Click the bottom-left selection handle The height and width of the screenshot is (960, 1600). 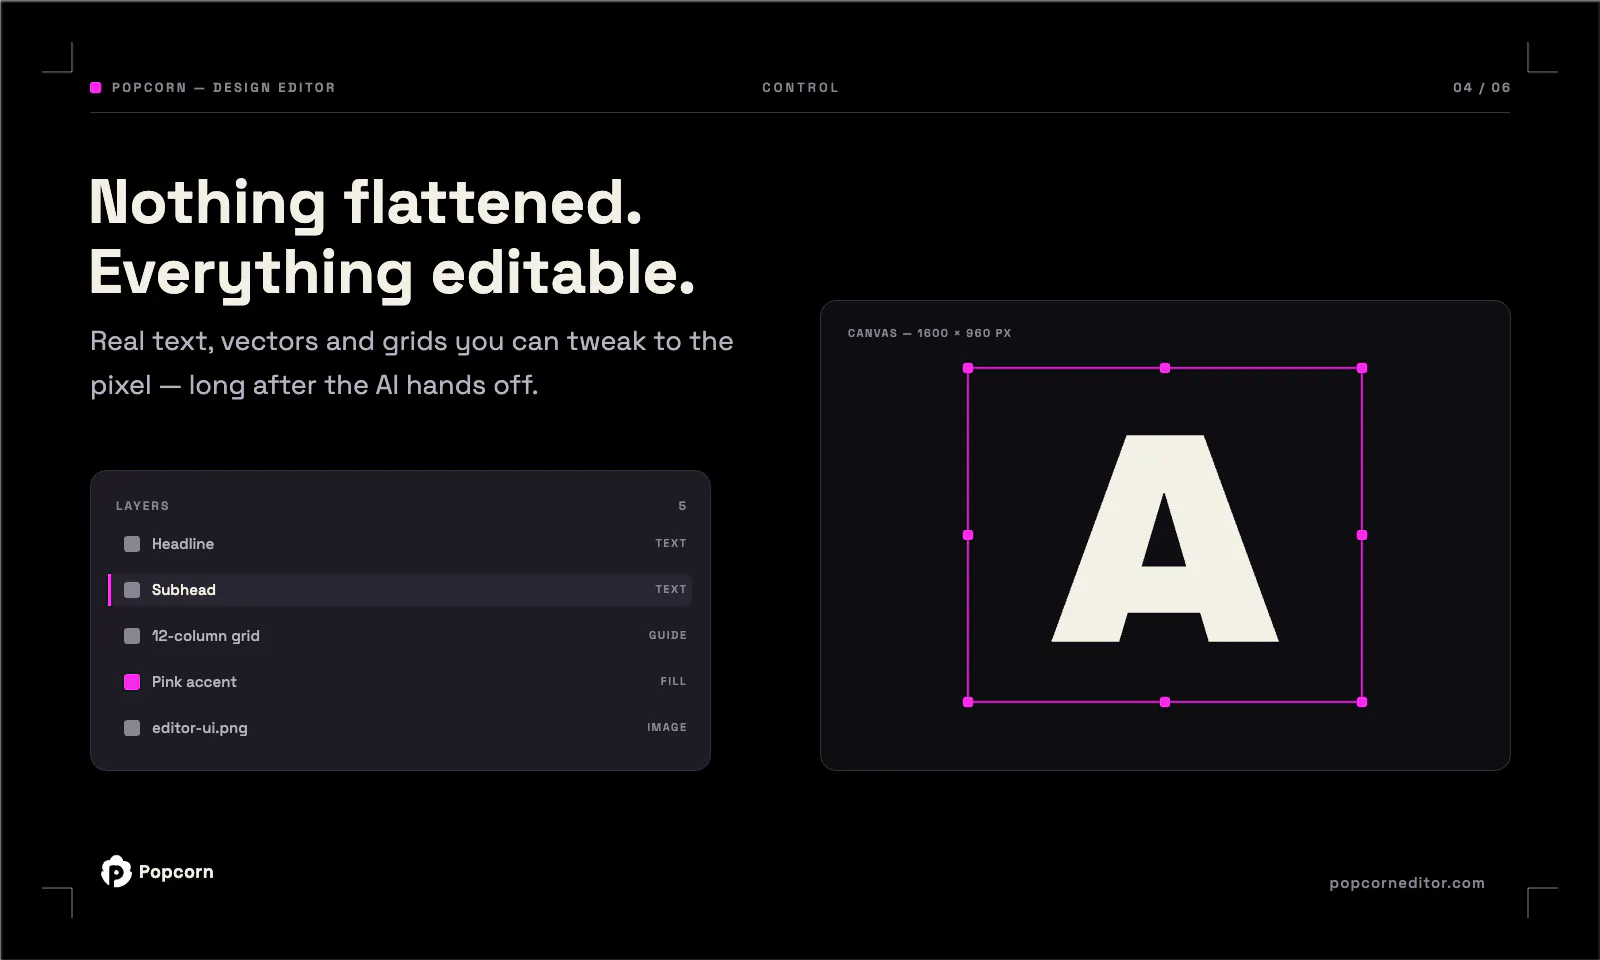point(968,702)
